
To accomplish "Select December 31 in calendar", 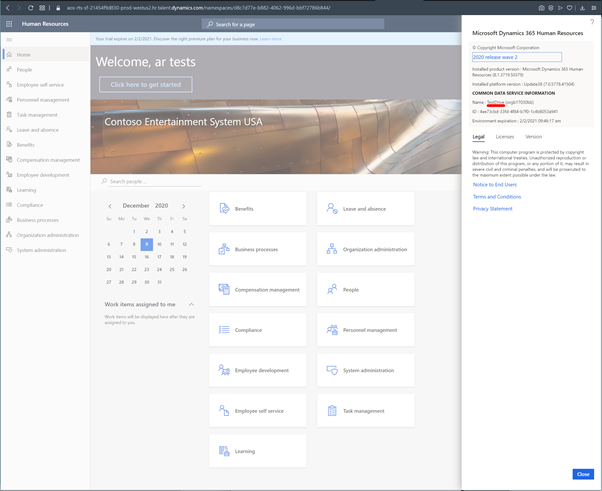I will tap(159, 282).
